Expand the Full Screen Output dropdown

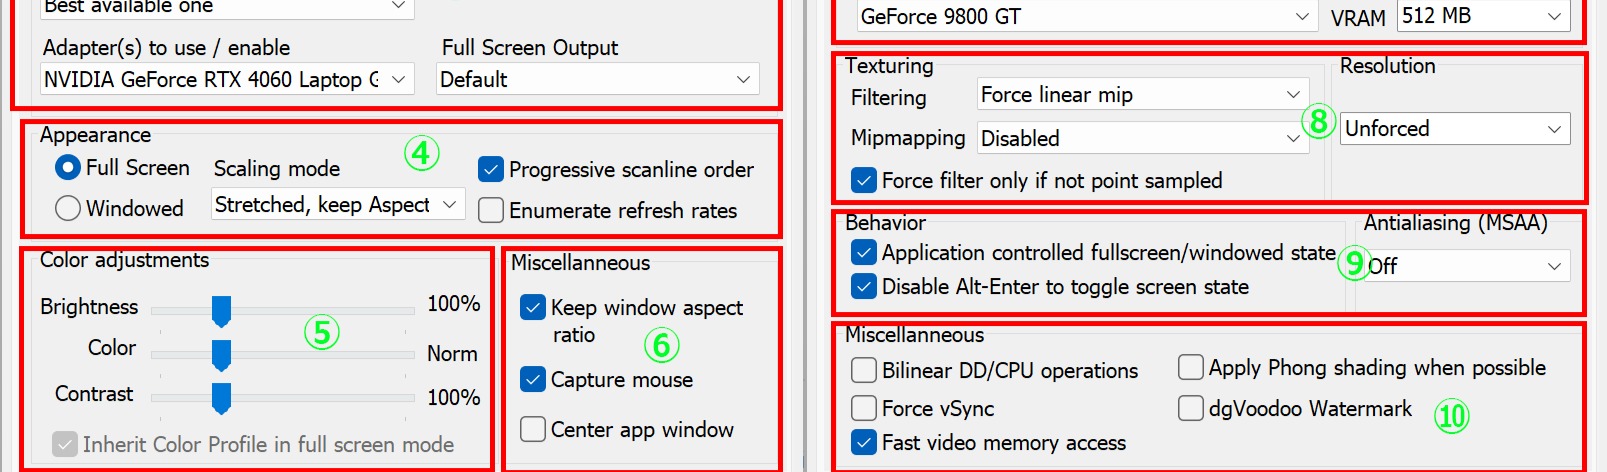point(597,80)
